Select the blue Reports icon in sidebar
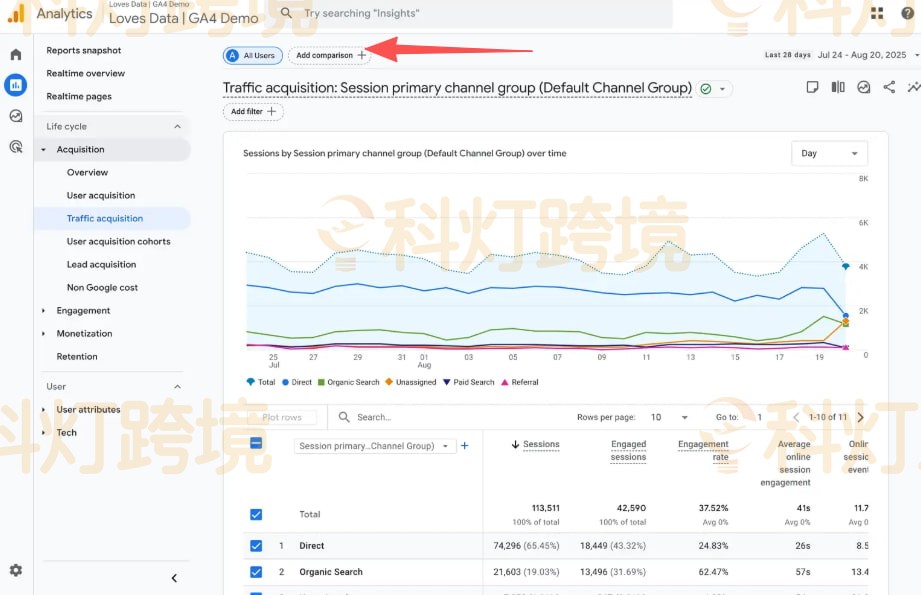Viewport: 921px width, 595px height. pos(15,84)
